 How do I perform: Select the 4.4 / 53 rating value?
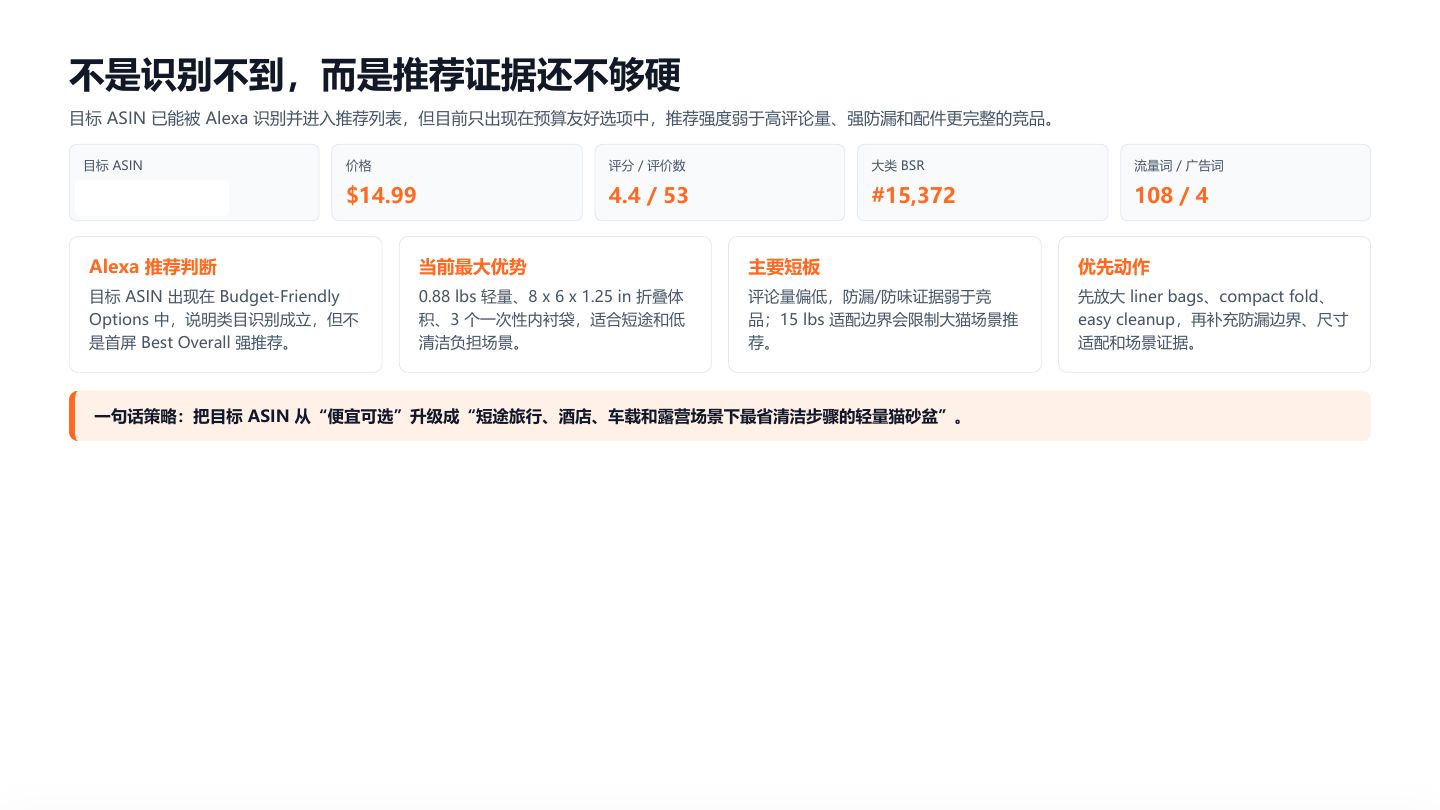pos(649,195)
